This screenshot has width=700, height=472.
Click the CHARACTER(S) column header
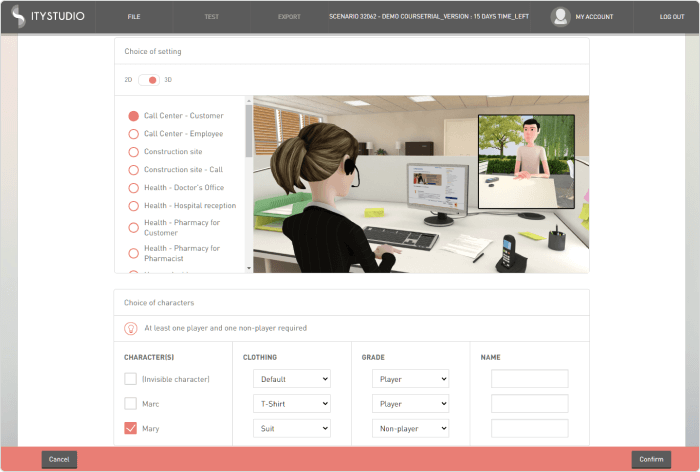(149, 357)
